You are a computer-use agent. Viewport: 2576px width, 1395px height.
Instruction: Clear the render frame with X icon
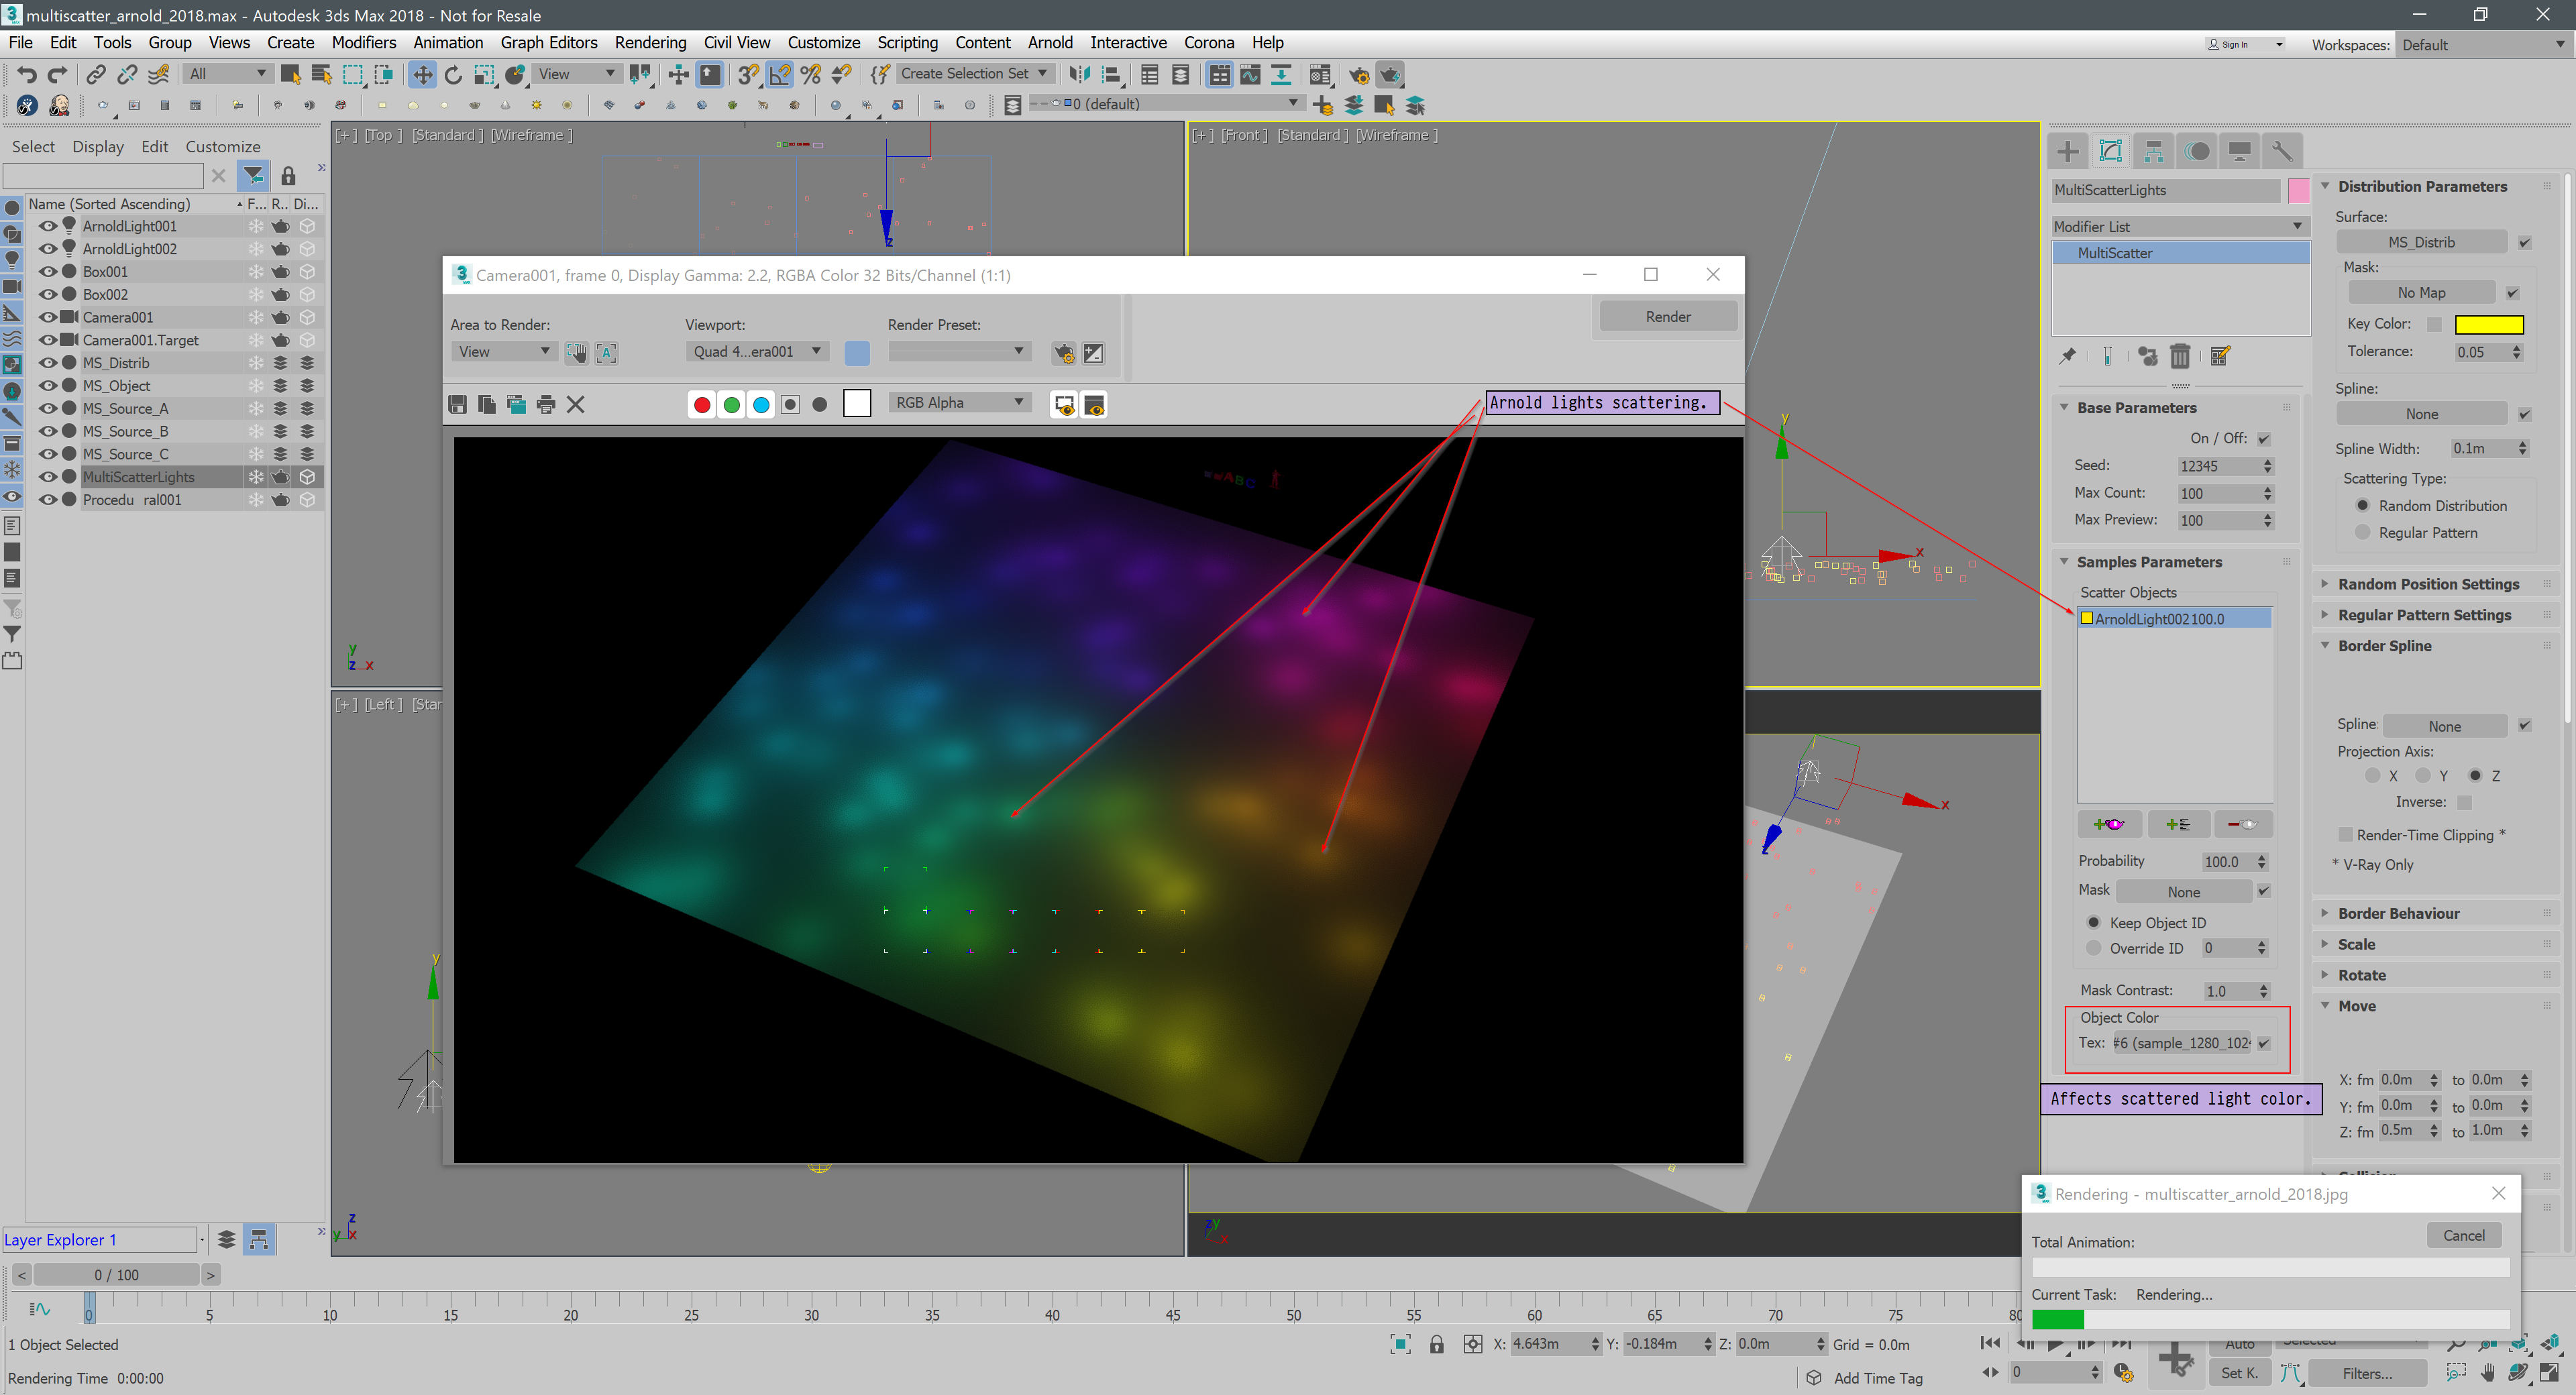575,404
